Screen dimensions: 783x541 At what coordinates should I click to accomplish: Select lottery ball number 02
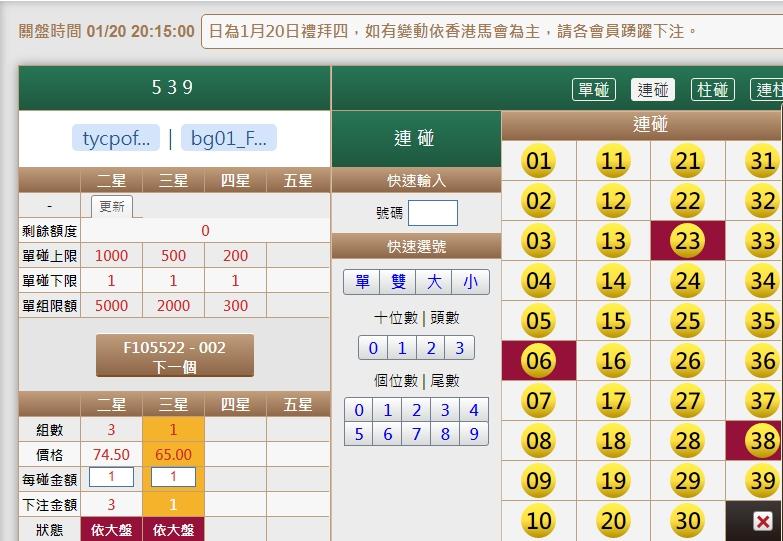(x=538, y=201)
